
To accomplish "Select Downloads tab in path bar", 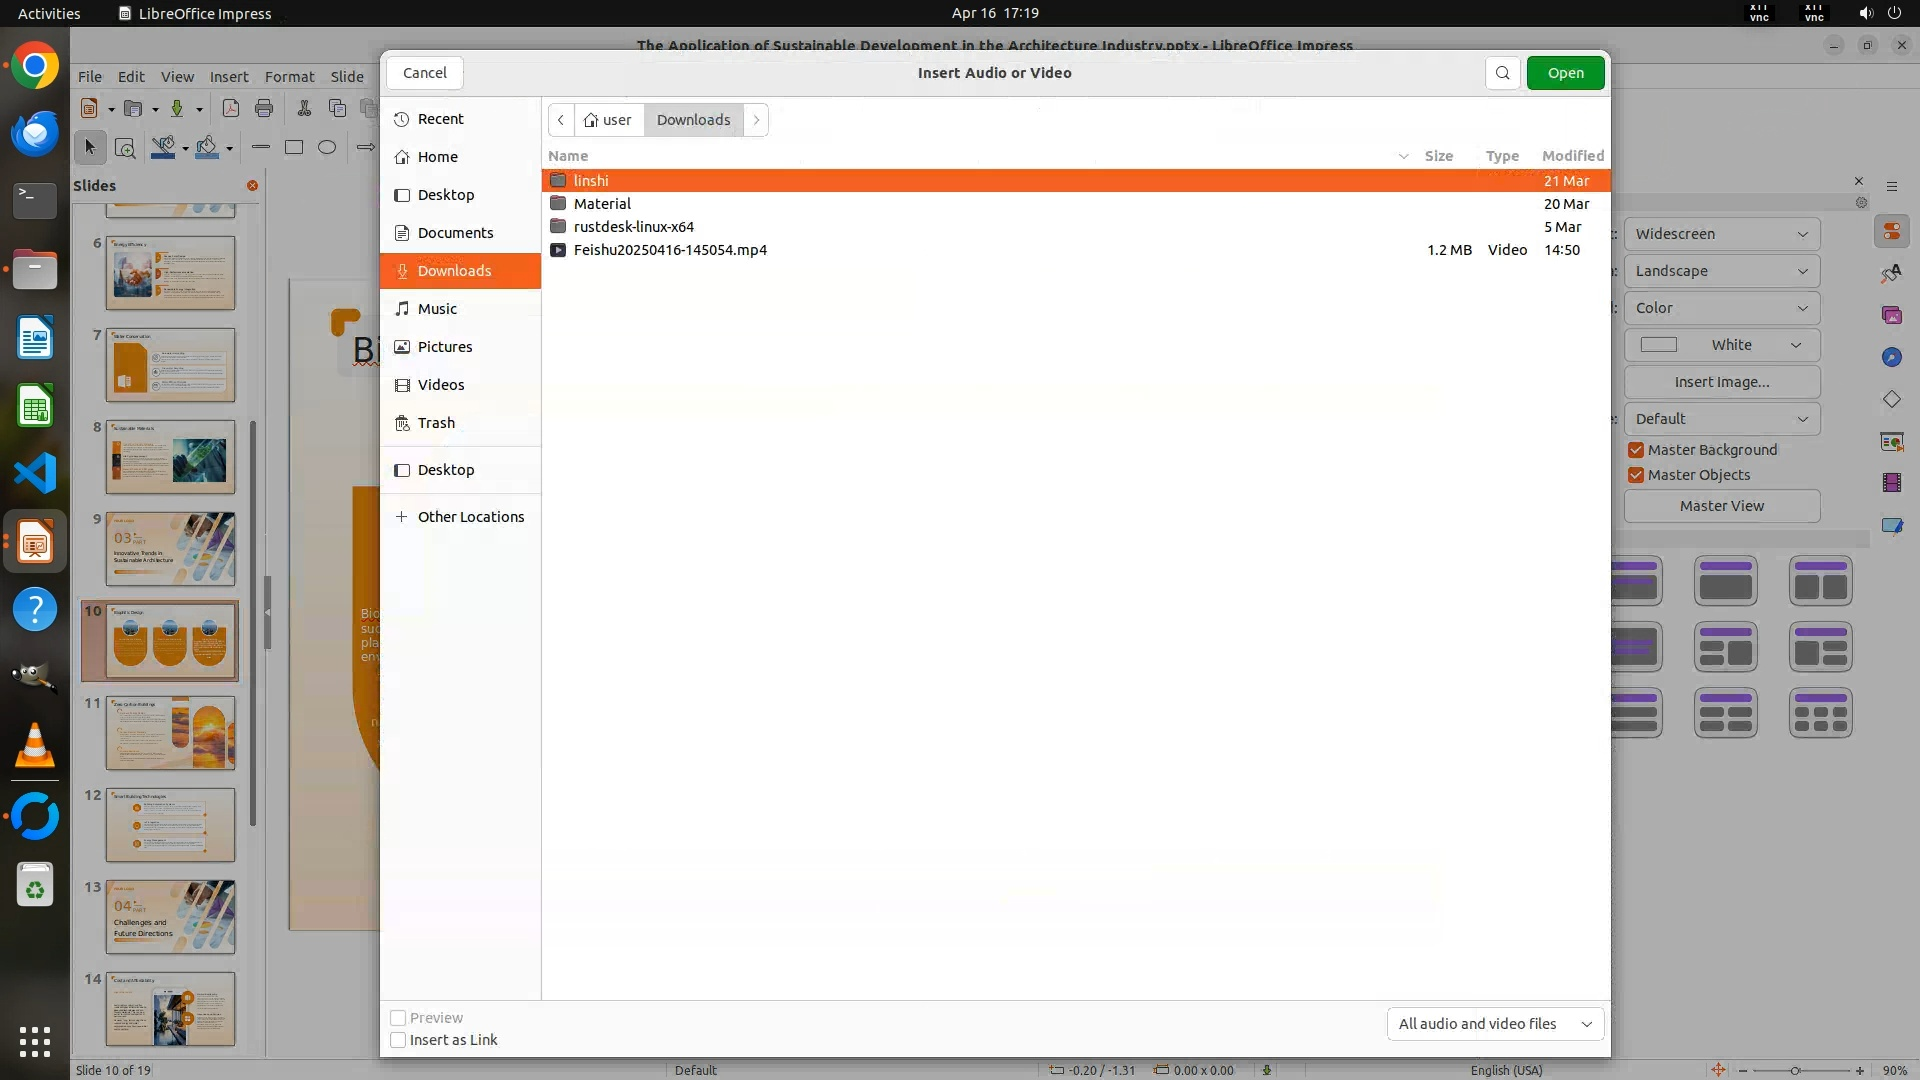I will (693, 120).
